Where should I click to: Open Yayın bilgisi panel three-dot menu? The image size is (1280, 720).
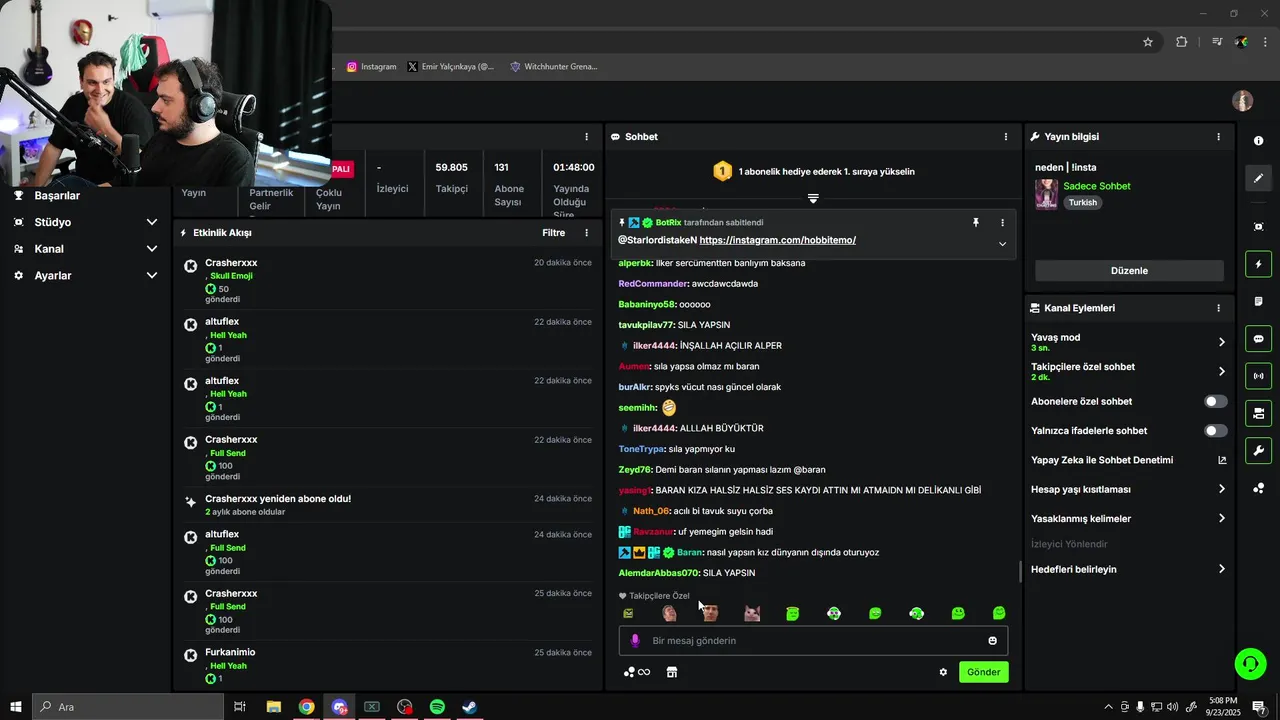[x=1218, y=136]
